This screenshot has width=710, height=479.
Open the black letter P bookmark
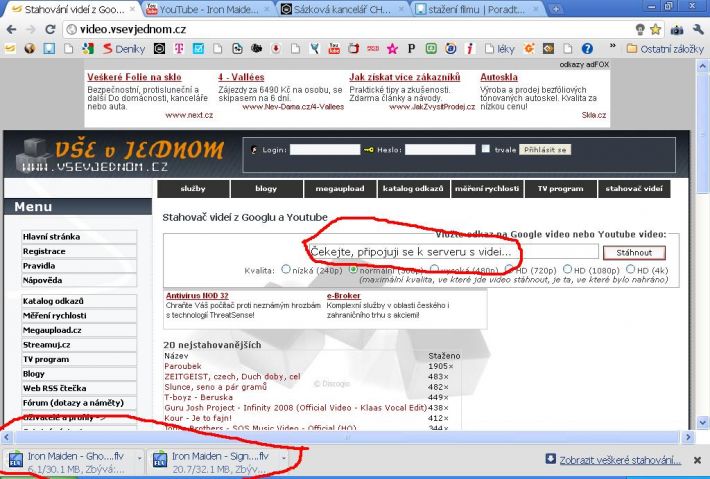[411, 48]
